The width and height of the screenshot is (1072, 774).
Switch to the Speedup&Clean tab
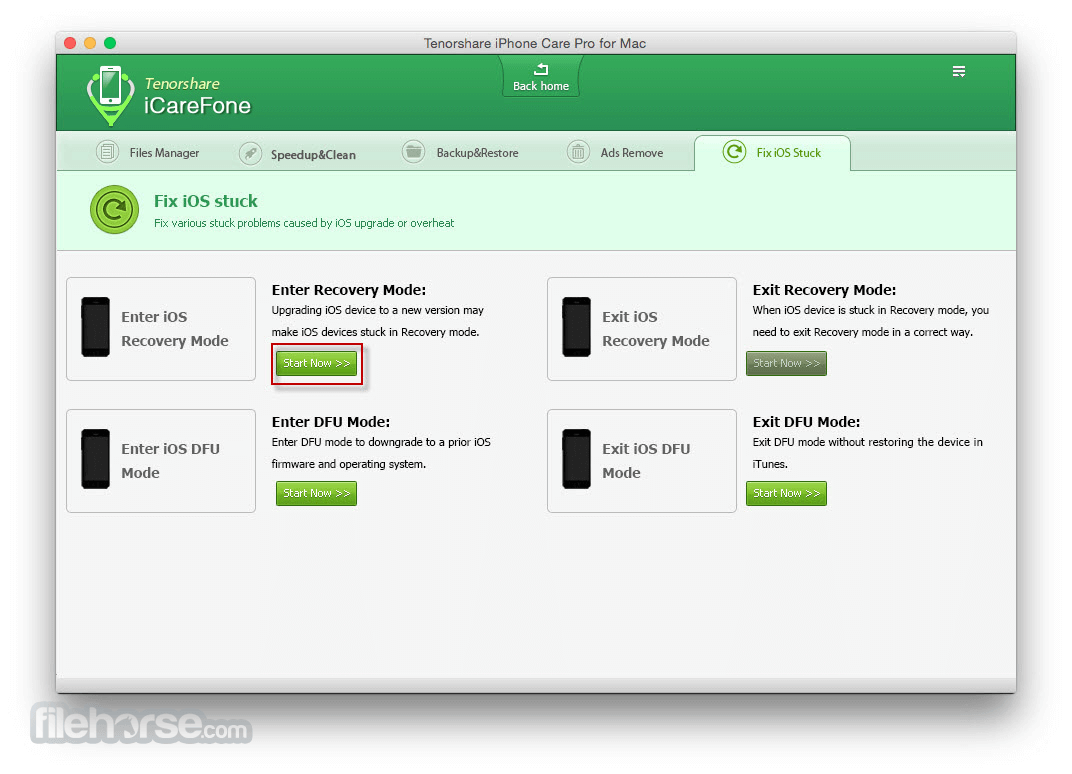coord(297,154)
